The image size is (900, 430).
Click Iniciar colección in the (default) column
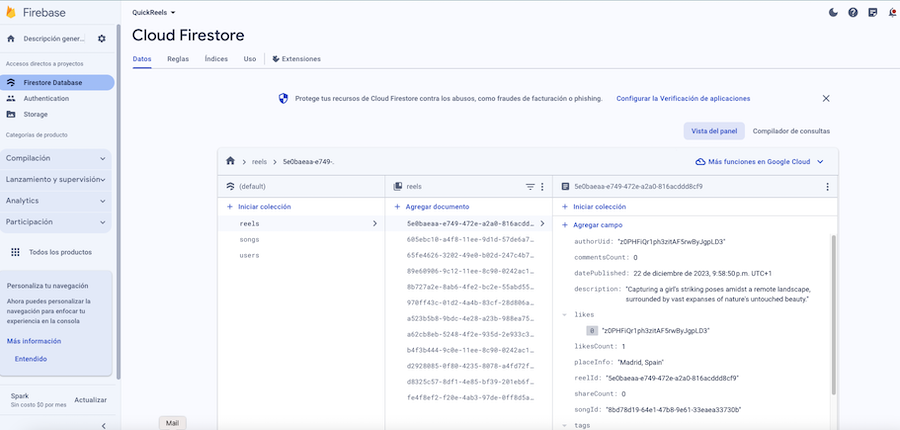pyautogui.click(x=259, y=207)
